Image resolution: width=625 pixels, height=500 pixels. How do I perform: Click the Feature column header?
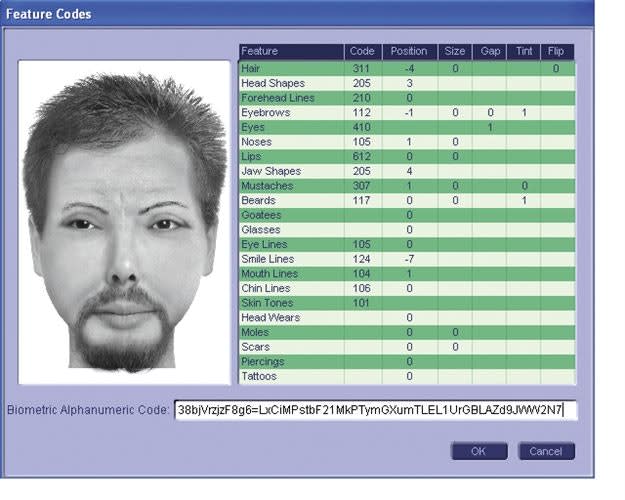point(290,51)
